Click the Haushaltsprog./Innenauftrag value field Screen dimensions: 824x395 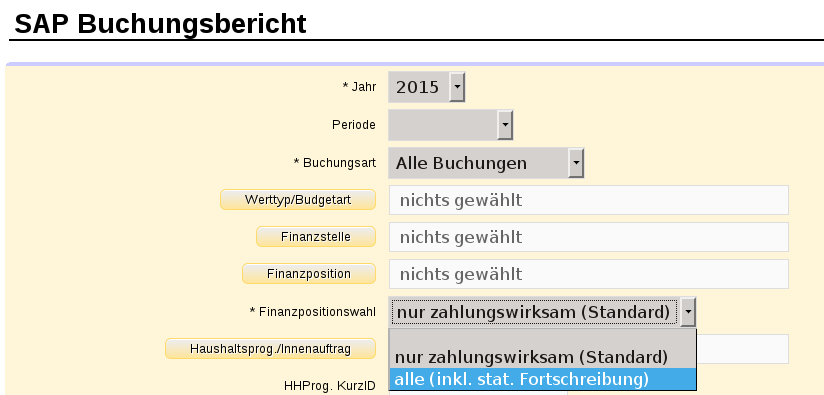(743, 349)
